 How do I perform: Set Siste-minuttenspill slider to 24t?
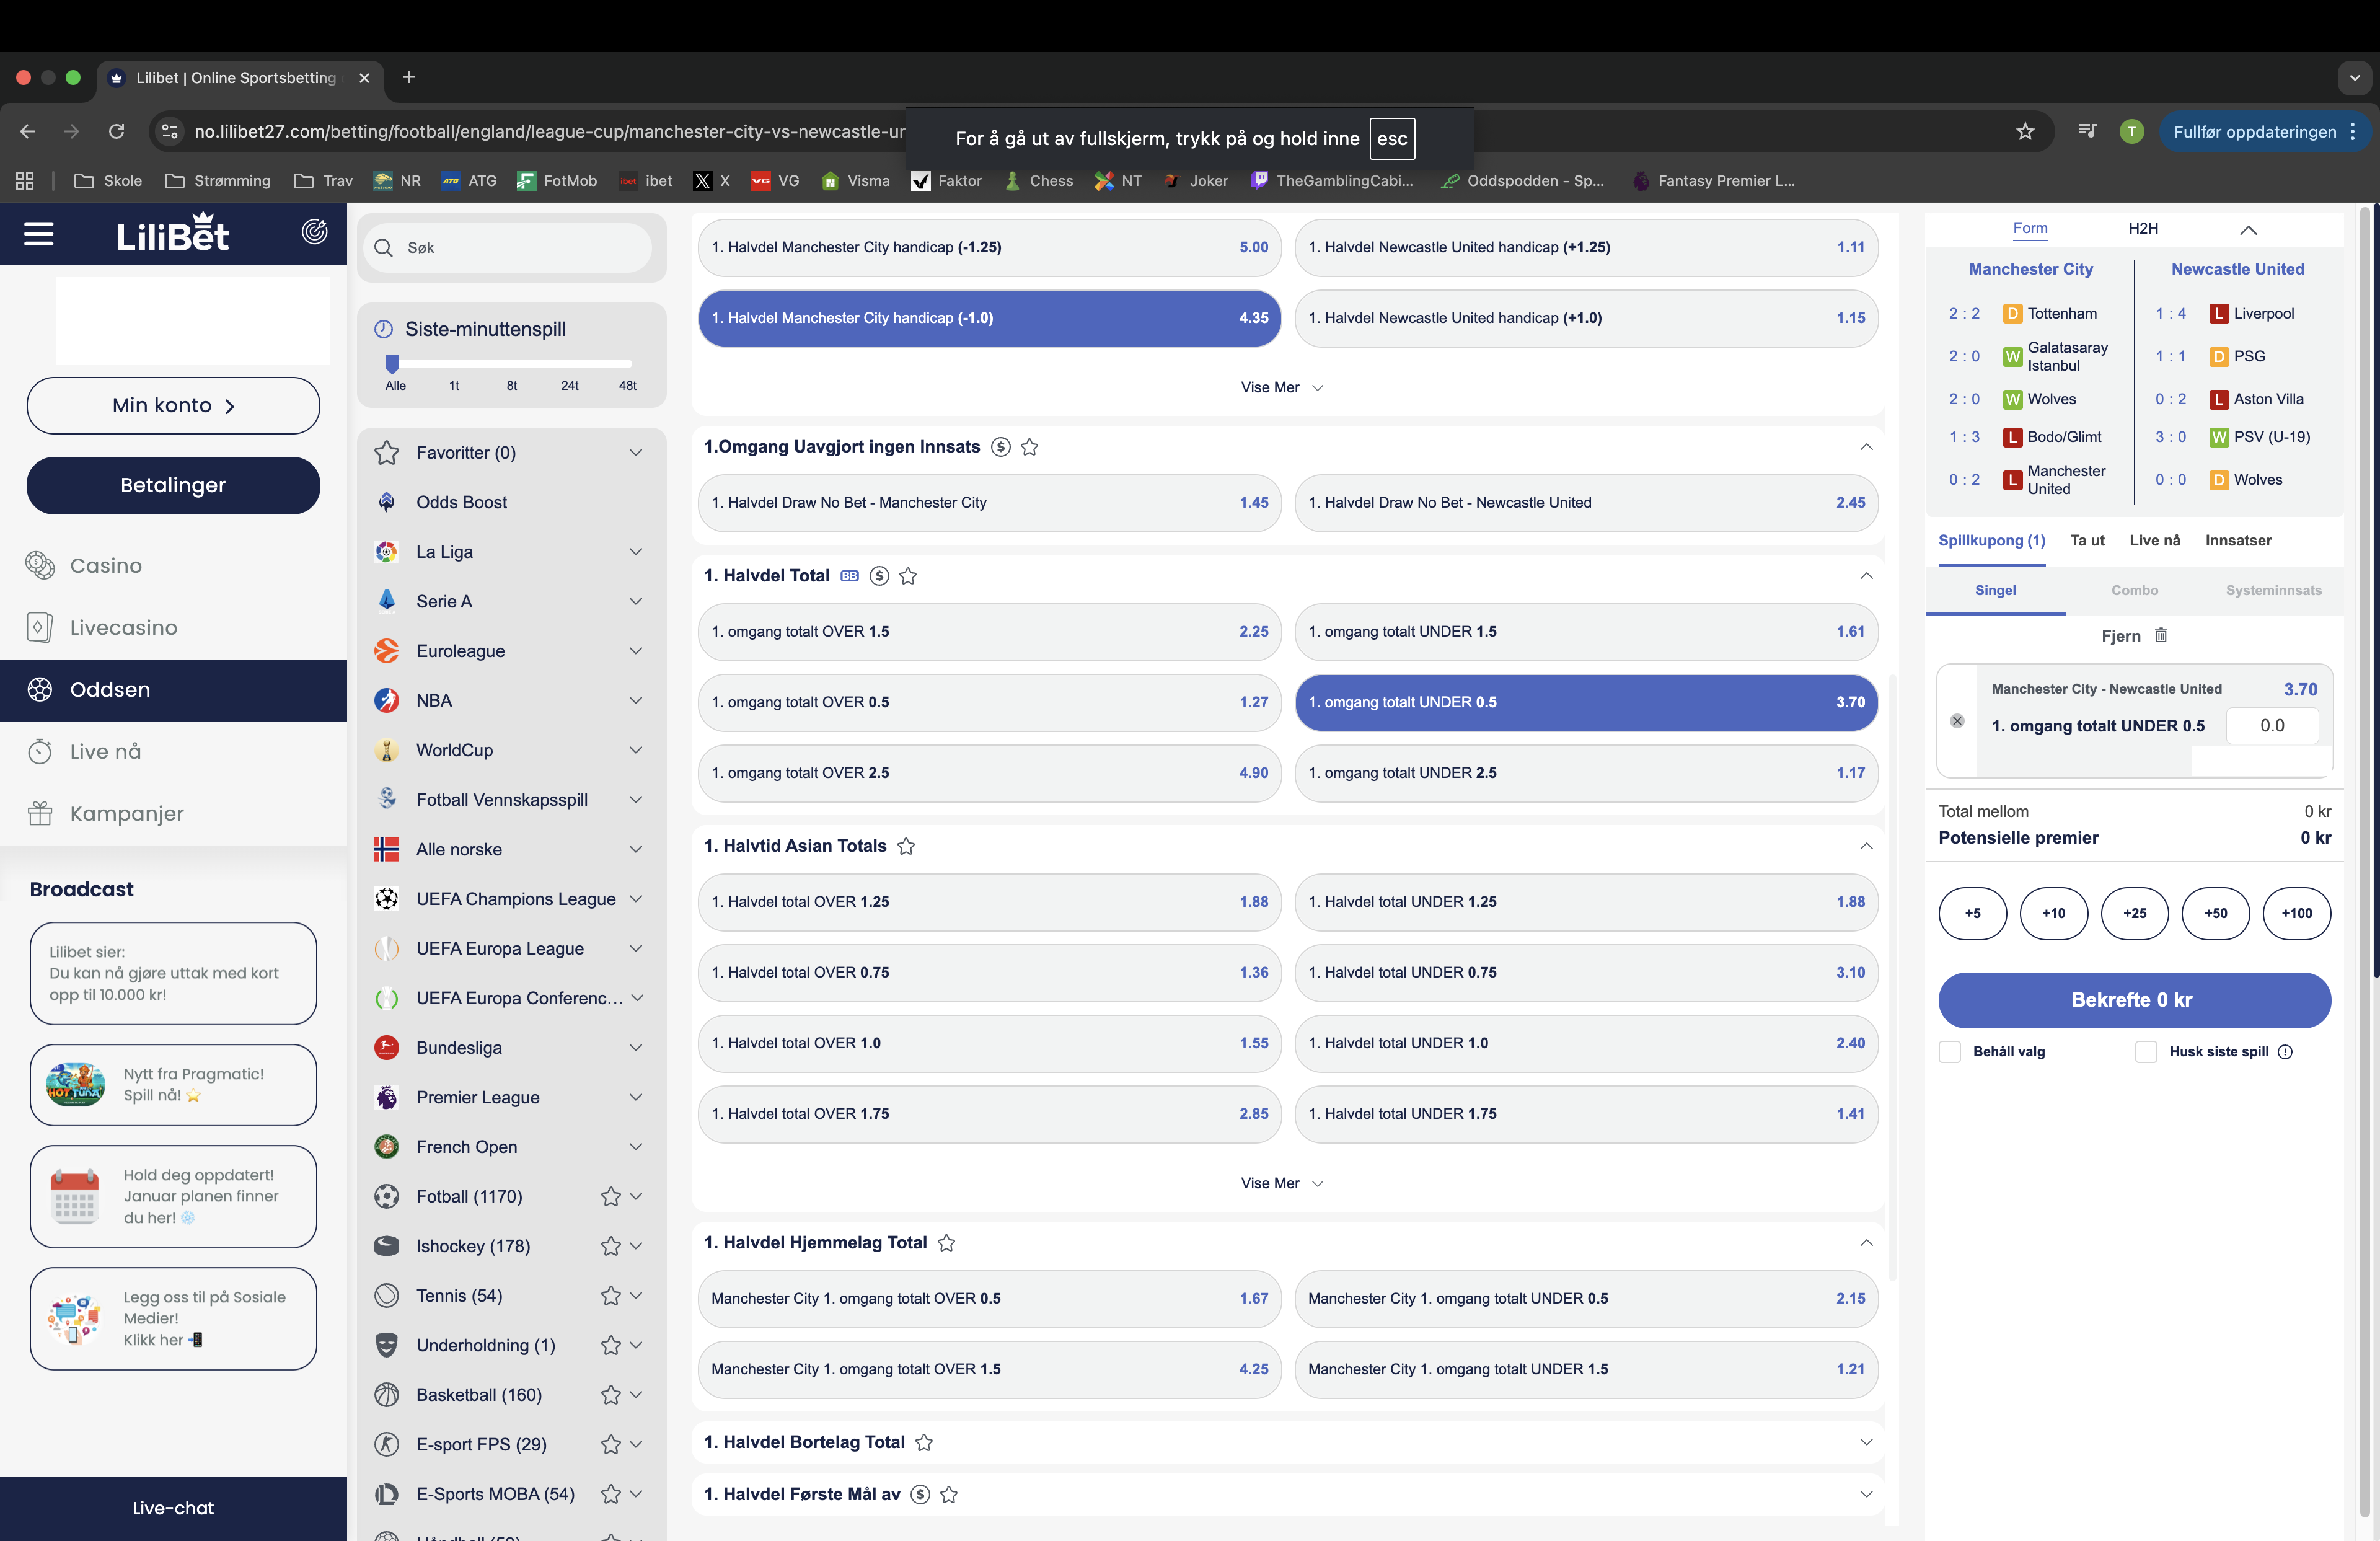coord(570,364)
